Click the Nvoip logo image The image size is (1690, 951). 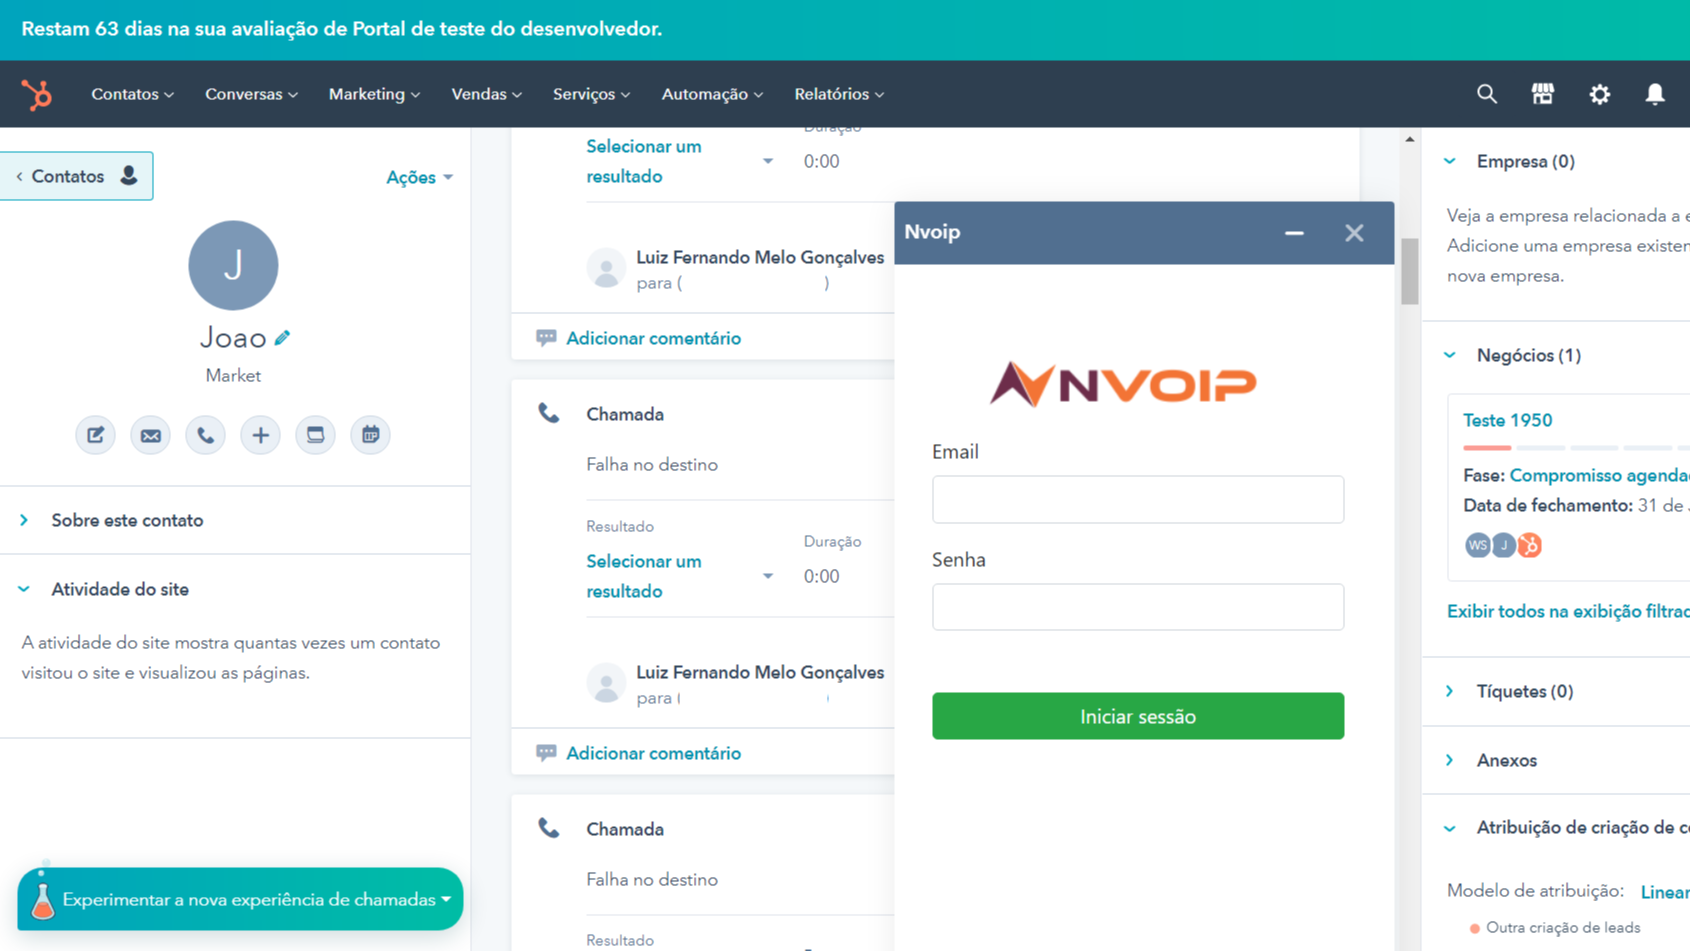(1123, 384)
